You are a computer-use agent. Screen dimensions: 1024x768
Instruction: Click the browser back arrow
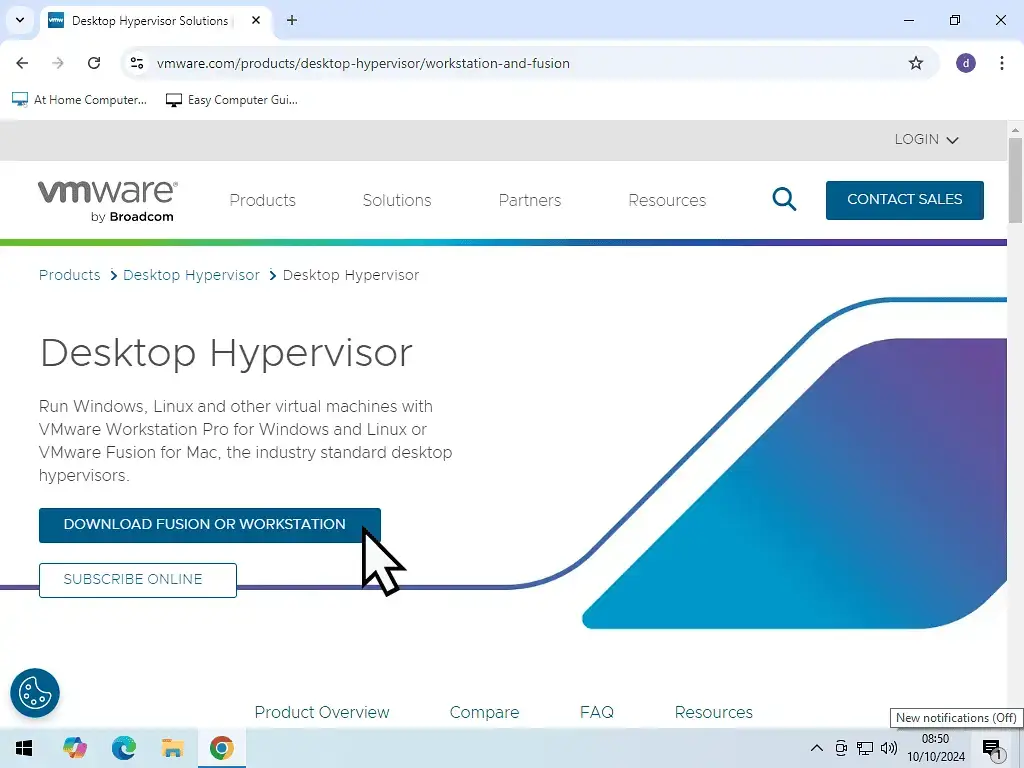22,63
